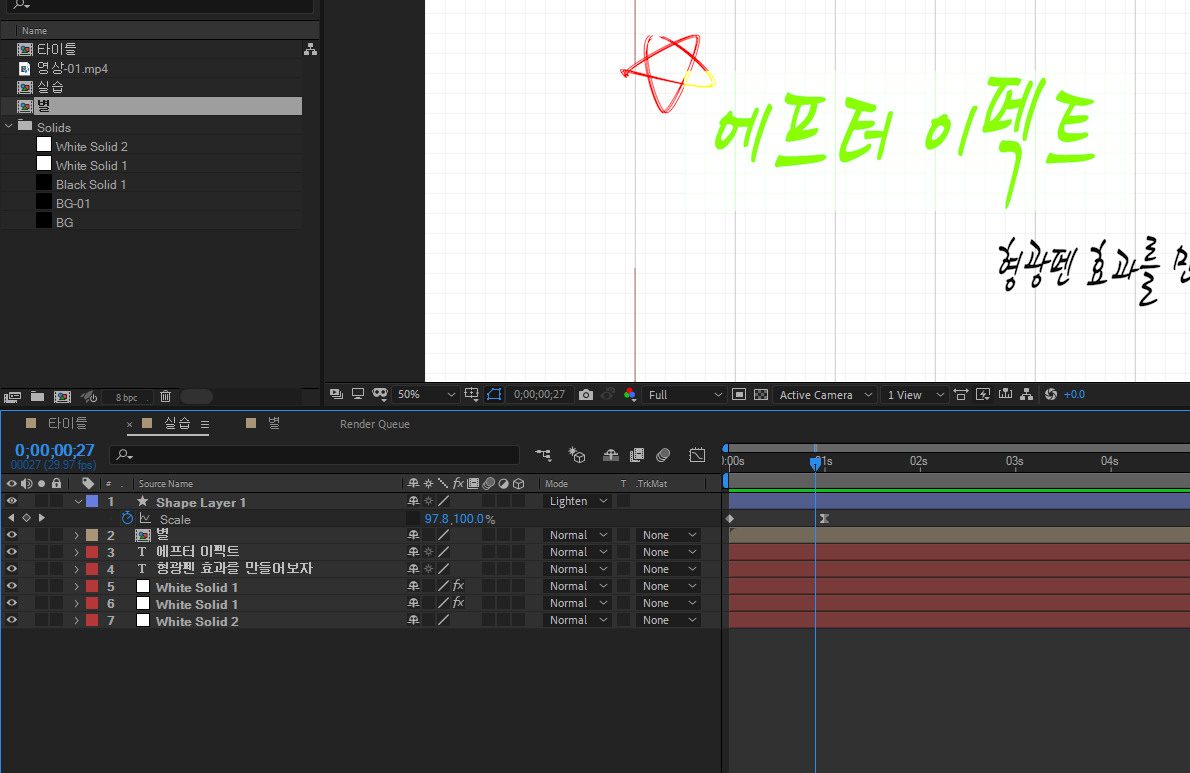Open Composition Mini-Flowchart in timeline
This screenshot has width=1190, height=773.
[x=543, y=455]
